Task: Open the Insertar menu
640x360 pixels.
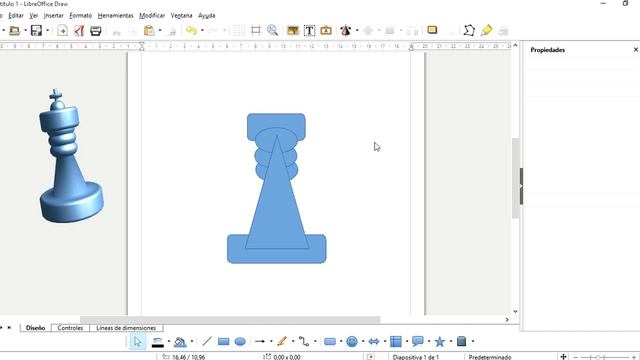Action: point(53,16)
